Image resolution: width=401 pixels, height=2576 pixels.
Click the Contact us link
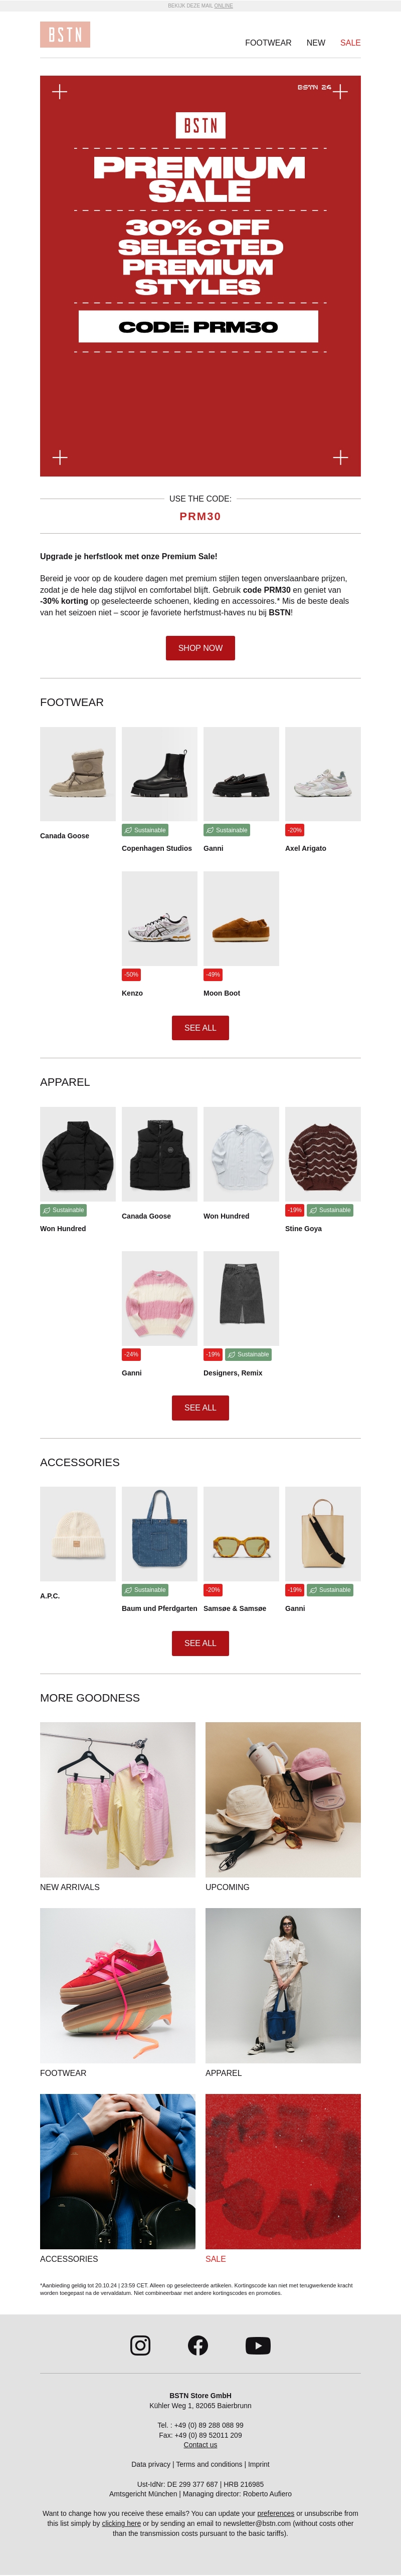pyautogui.click(x=200, y=2445)
